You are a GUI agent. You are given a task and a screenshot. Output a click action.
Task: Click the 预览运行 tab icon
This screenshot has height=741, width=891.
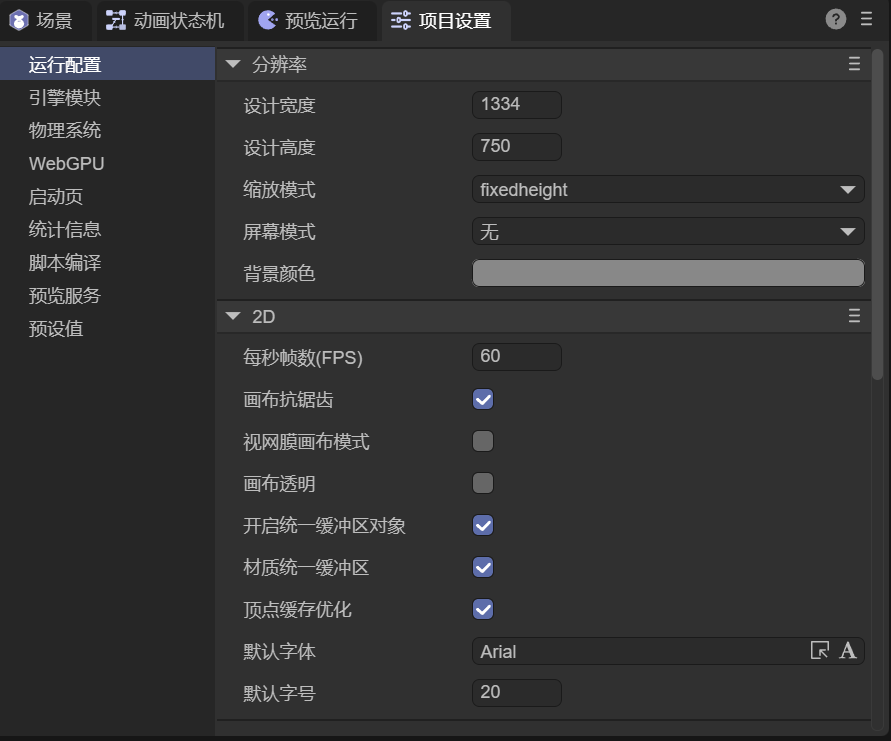(x=267, y=20)
